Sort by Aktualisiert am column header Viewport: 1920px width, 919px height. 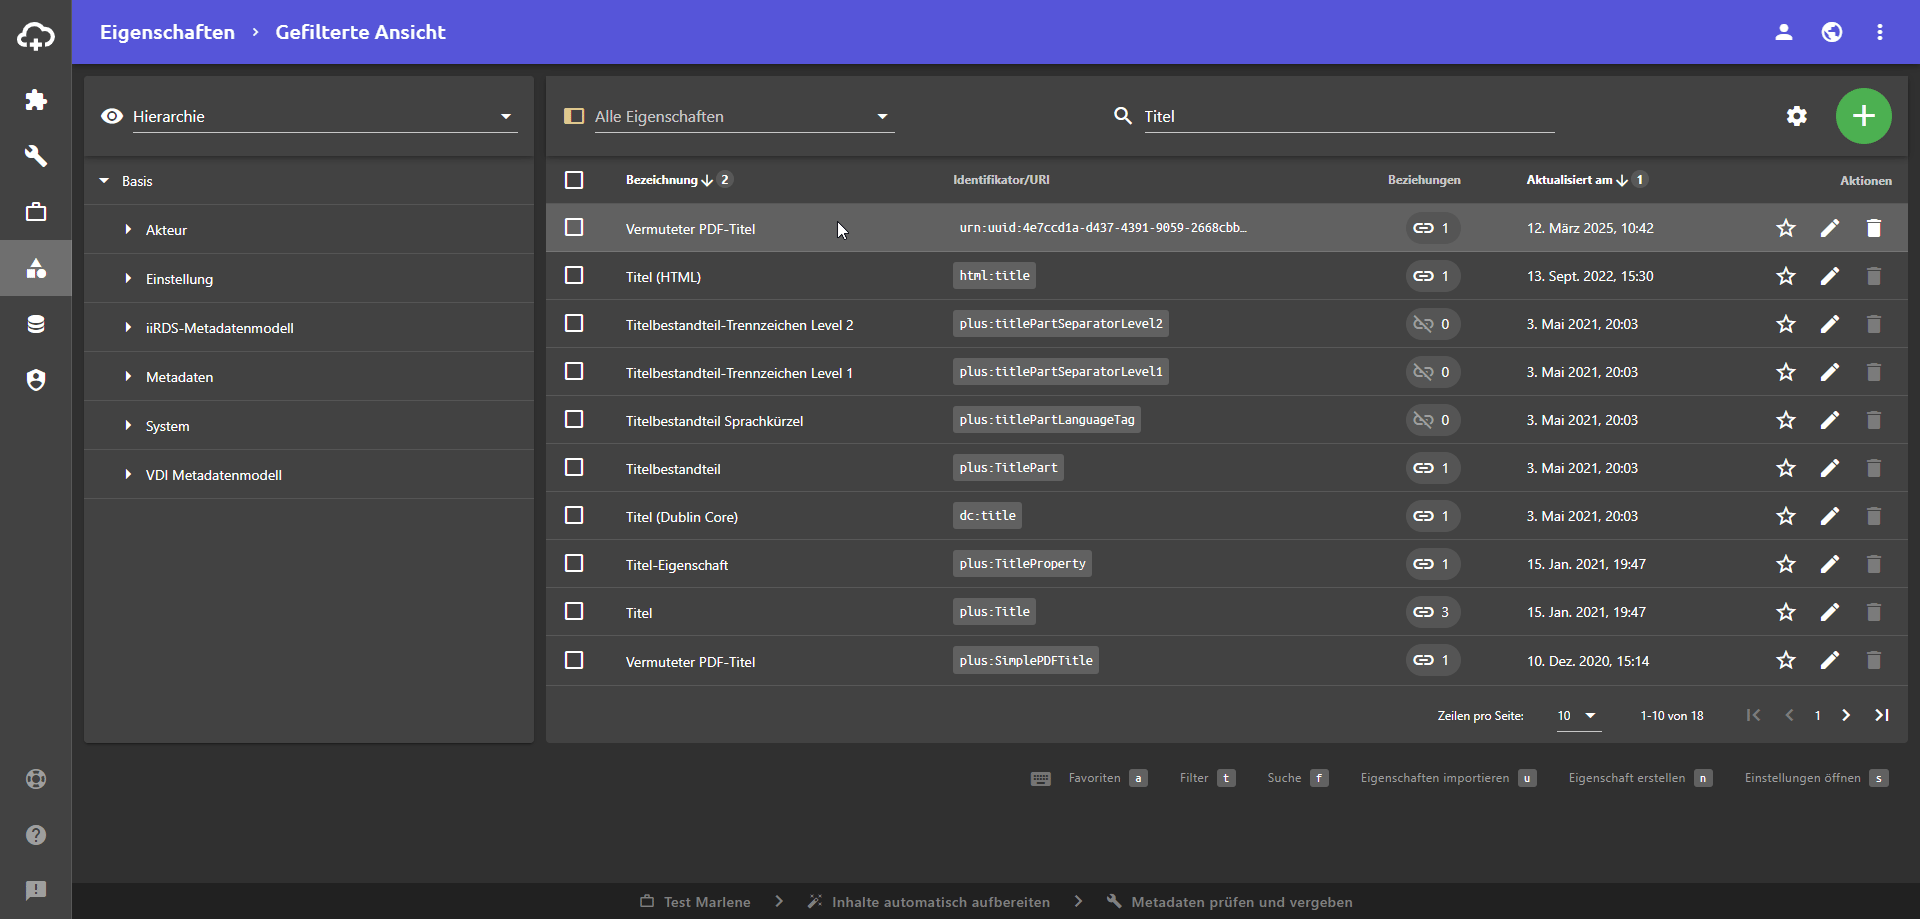1569,180
